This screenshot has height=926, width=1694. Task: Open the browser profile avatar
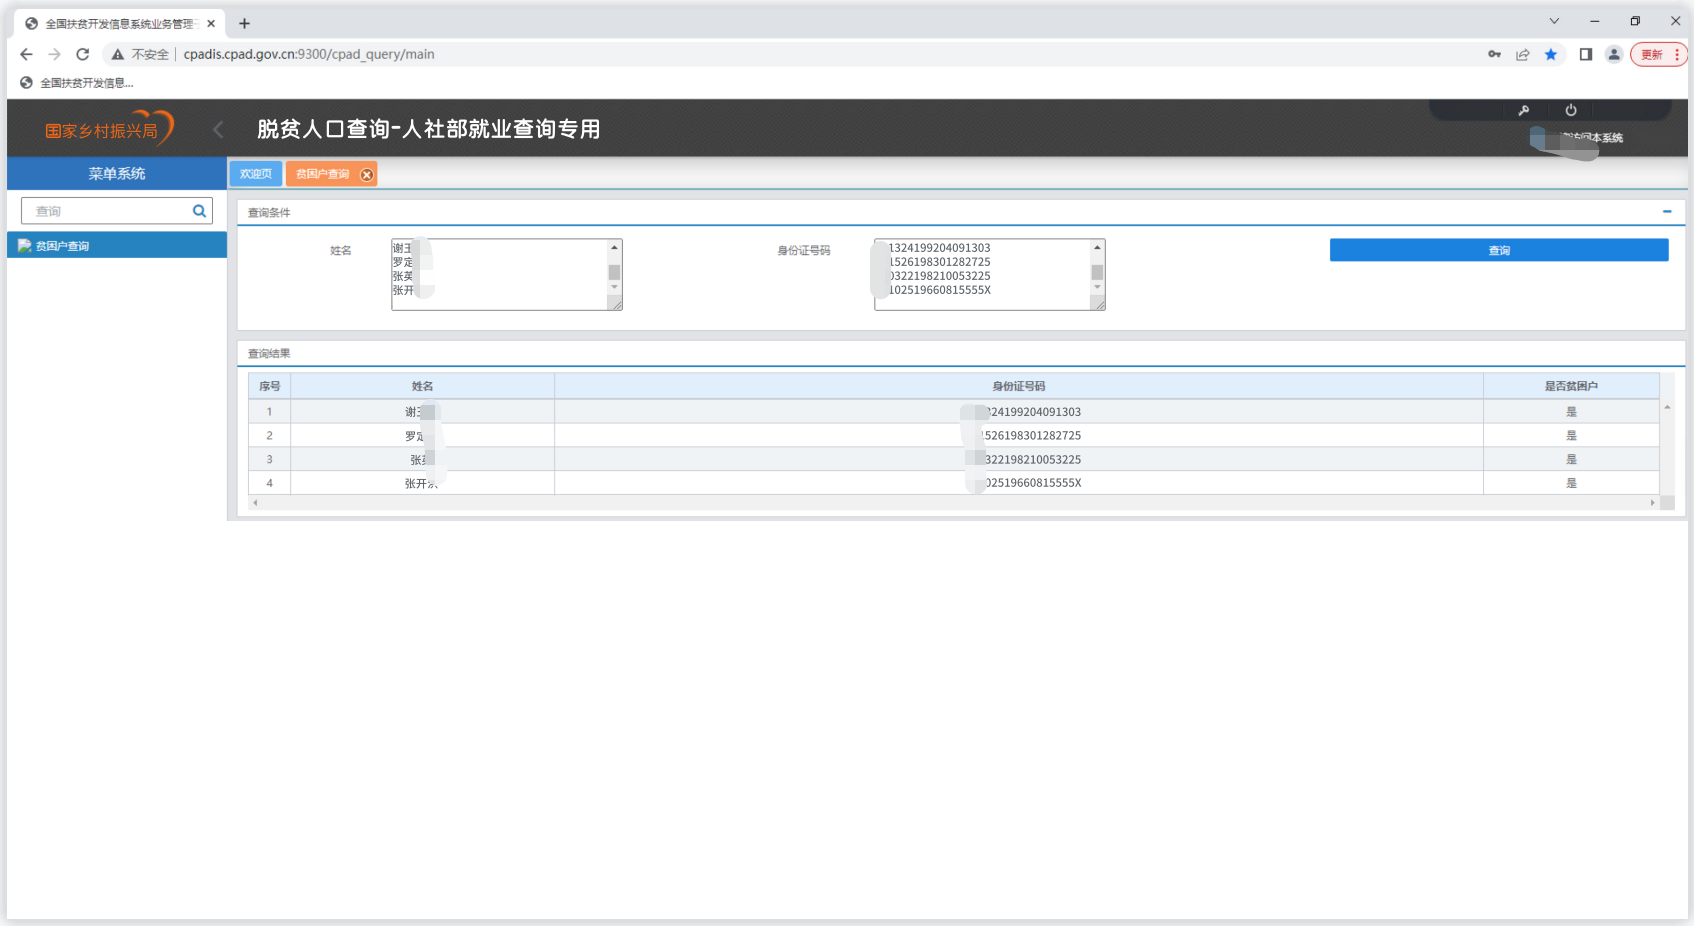point(1613,54)
